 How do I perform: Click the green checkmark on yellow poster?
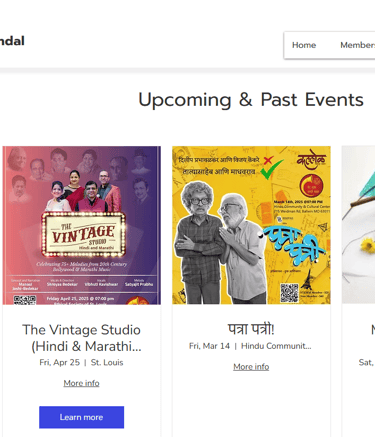click(271, 170)
